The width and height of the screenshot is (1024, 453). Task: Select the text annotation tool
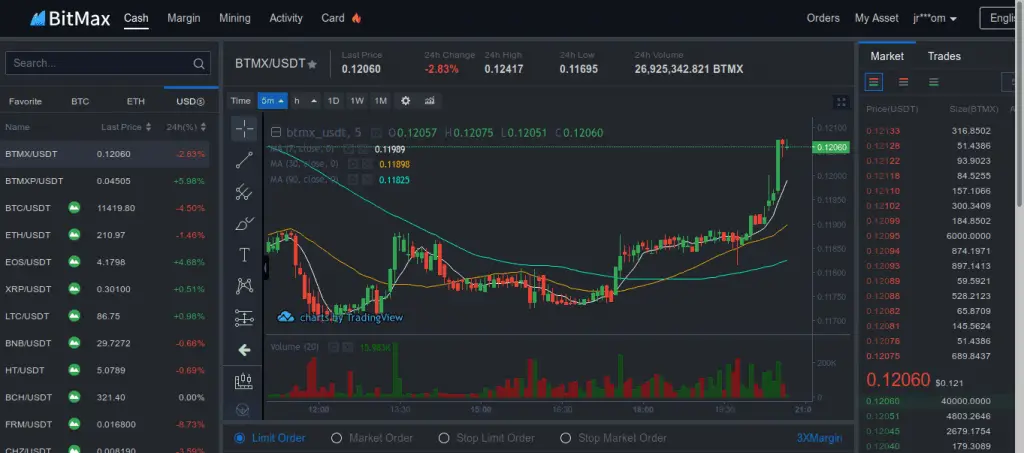coord(244,255)
